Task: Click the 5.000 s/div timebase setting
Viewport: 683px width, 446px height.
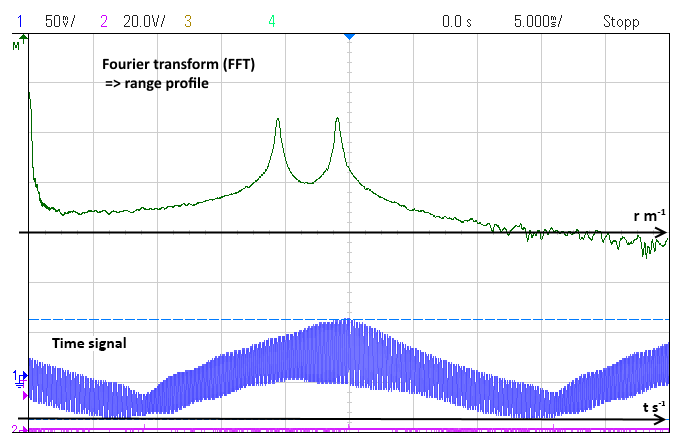Action: 539,20
